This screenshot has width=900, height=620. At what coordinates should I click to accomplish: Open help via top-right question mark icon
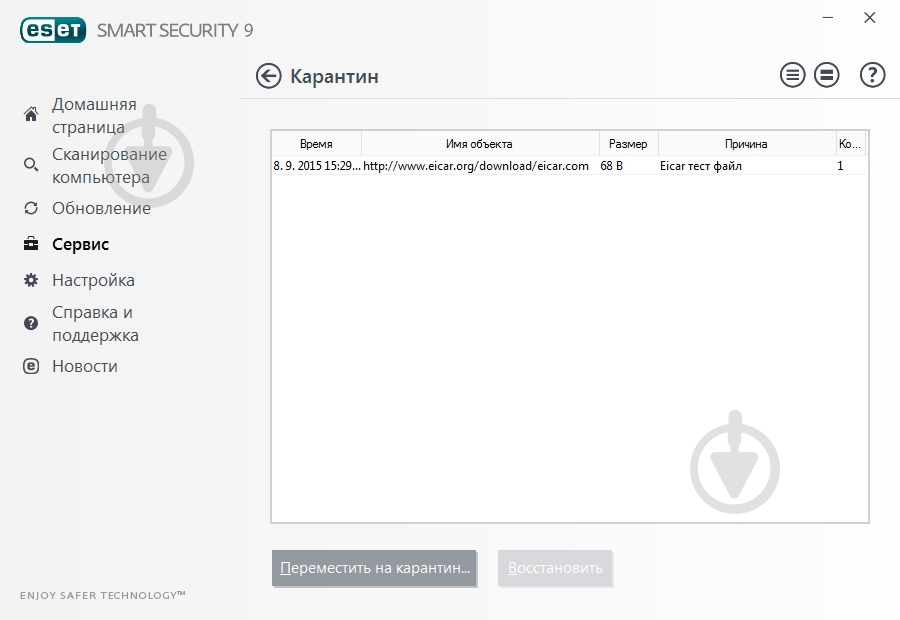point(871,74)
